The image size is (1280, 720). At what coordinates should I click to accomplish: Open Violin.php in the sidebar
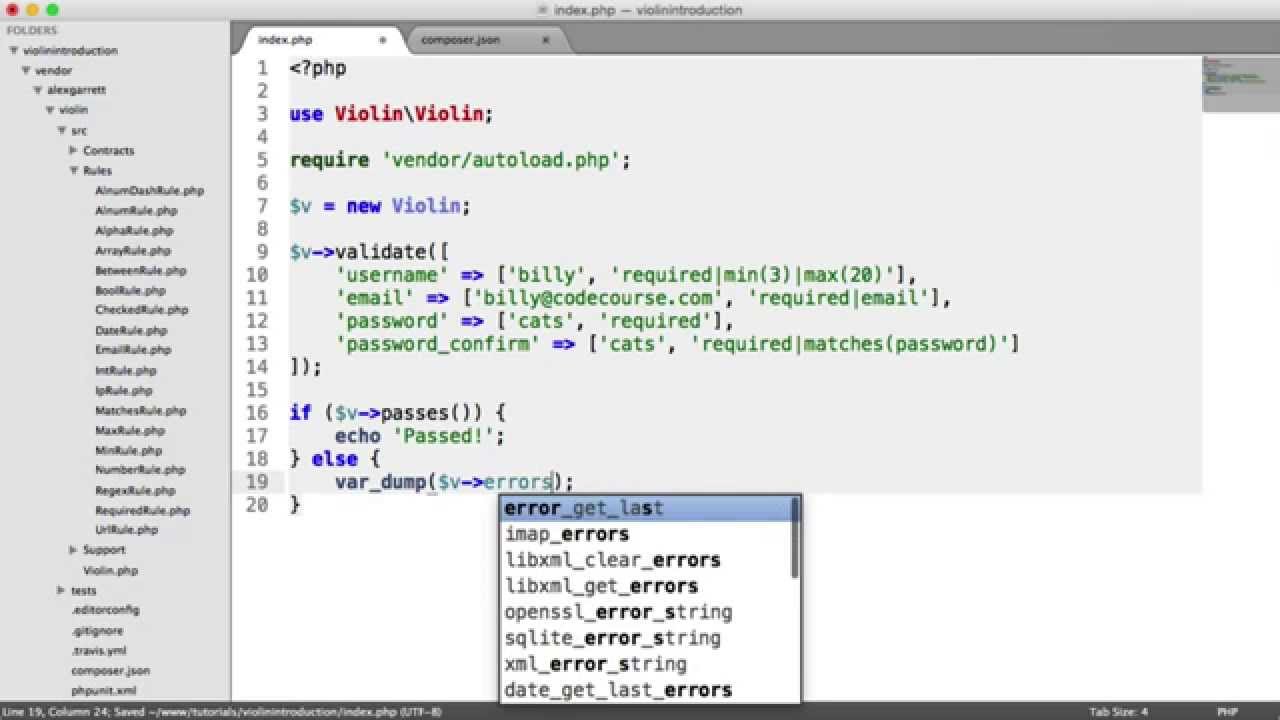[110, 570]
